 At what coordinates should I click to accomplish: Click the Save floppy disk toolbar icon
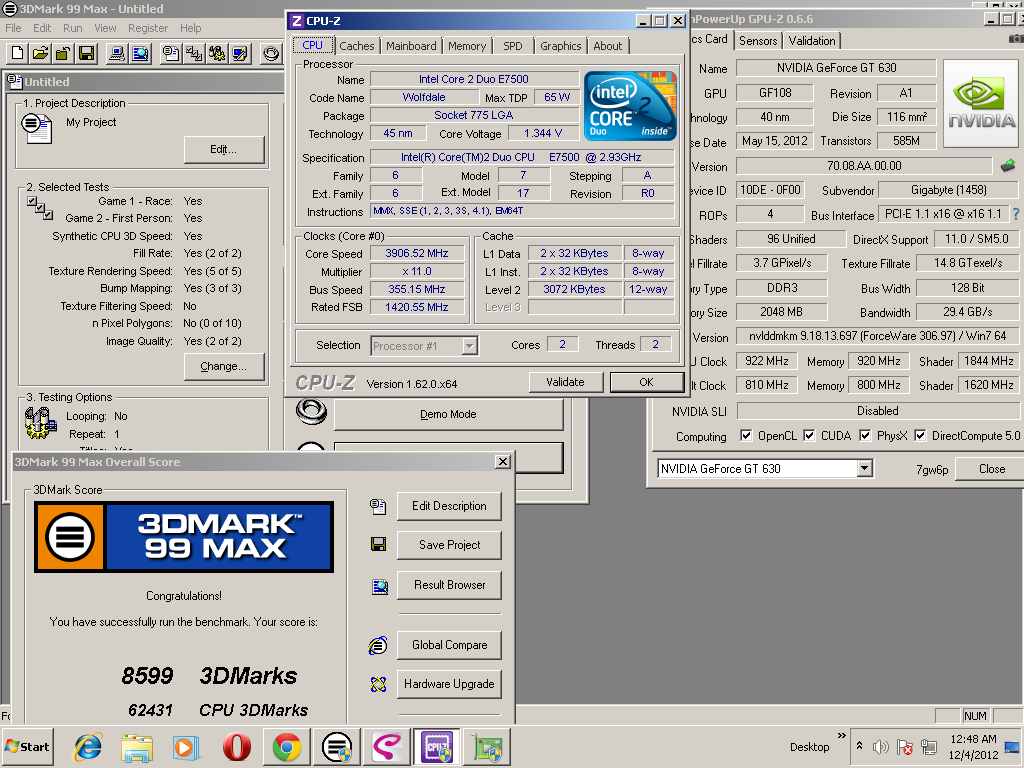pyautogui.click(x=86, y=53)
